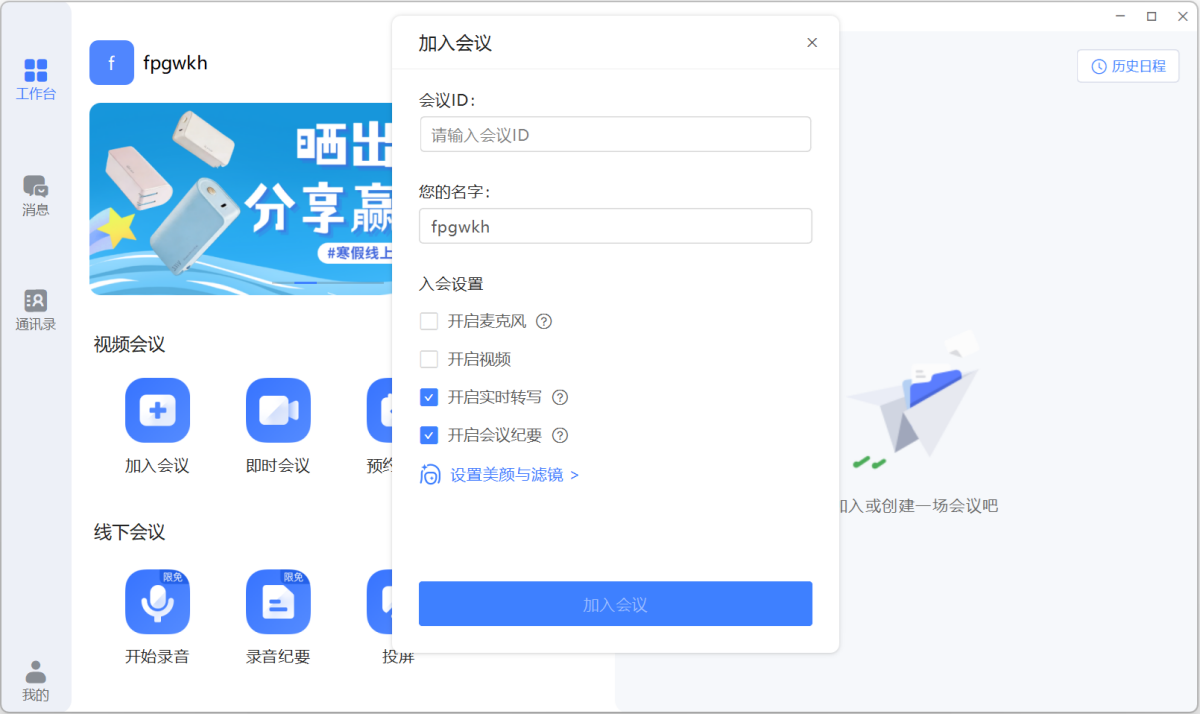Click the fpgwkh avatar icon
This screenshot has width=1200, height=714.
(111, 62)
